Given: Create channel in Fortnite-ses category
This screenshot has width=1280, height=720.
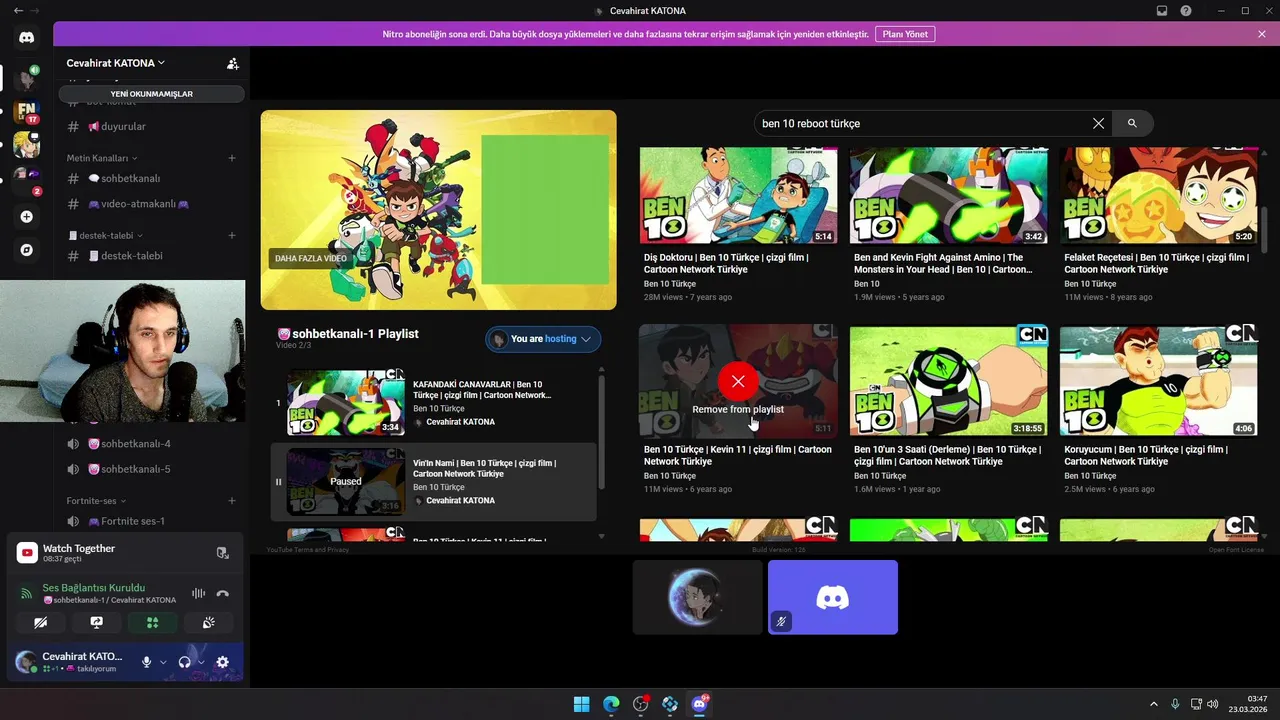Looking at the screenshot, I should 232,500.
